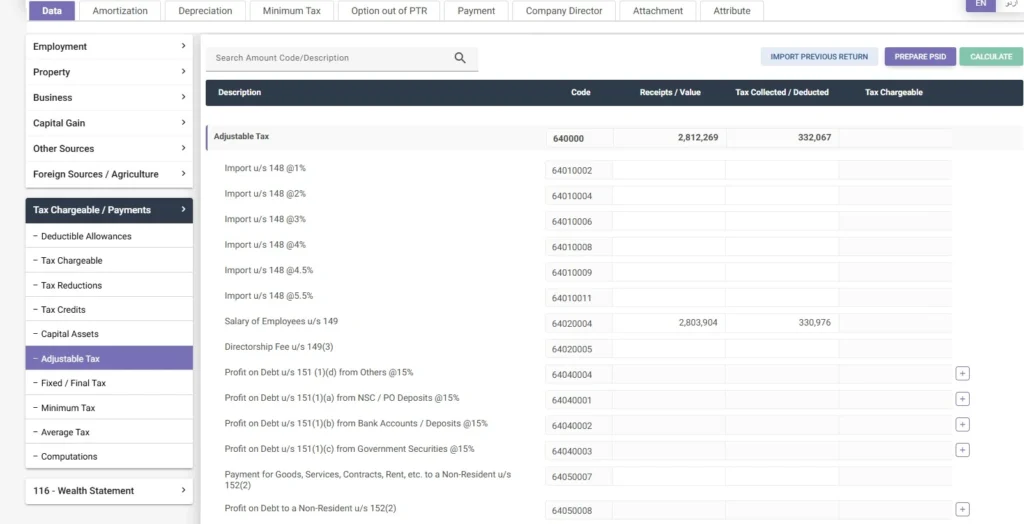Image resolution: width=1024 pixels, height=524 pixels.
Task: Expand the Employment section
Action: tap(109, 46)
